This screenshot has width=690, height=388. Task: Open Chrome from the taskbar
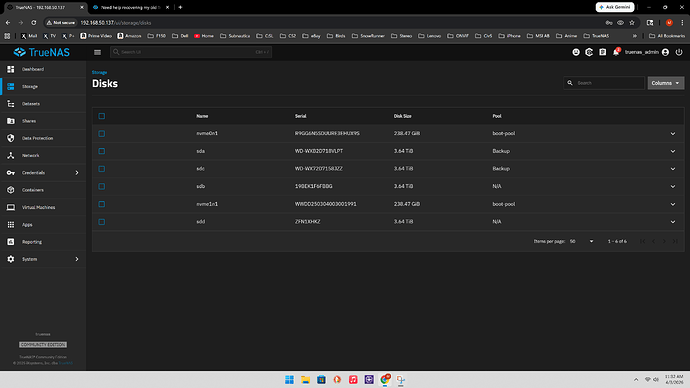(385, 380)
